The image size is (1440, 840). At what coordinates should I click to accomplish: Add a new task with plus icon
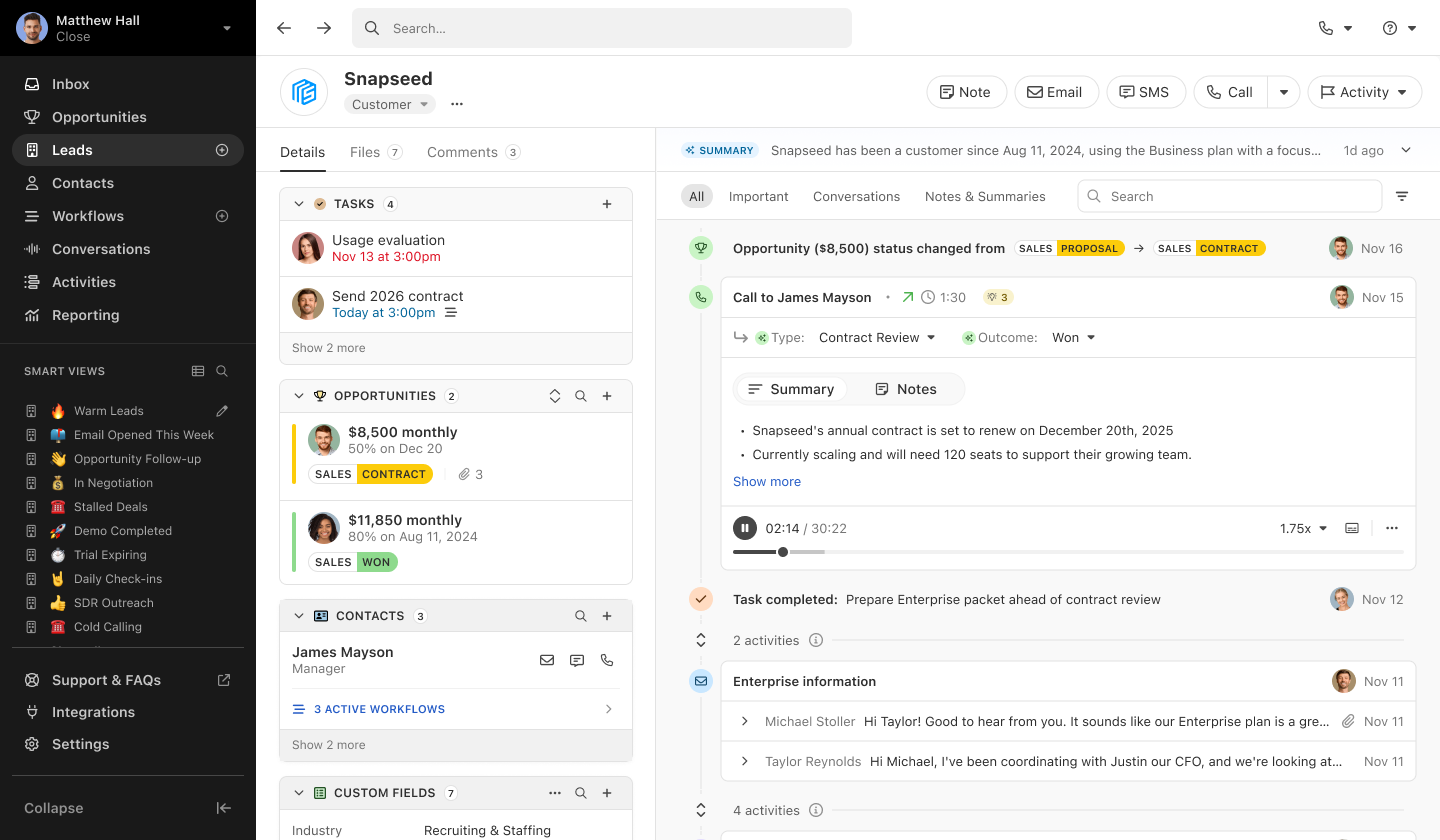[x=607, y=204]
